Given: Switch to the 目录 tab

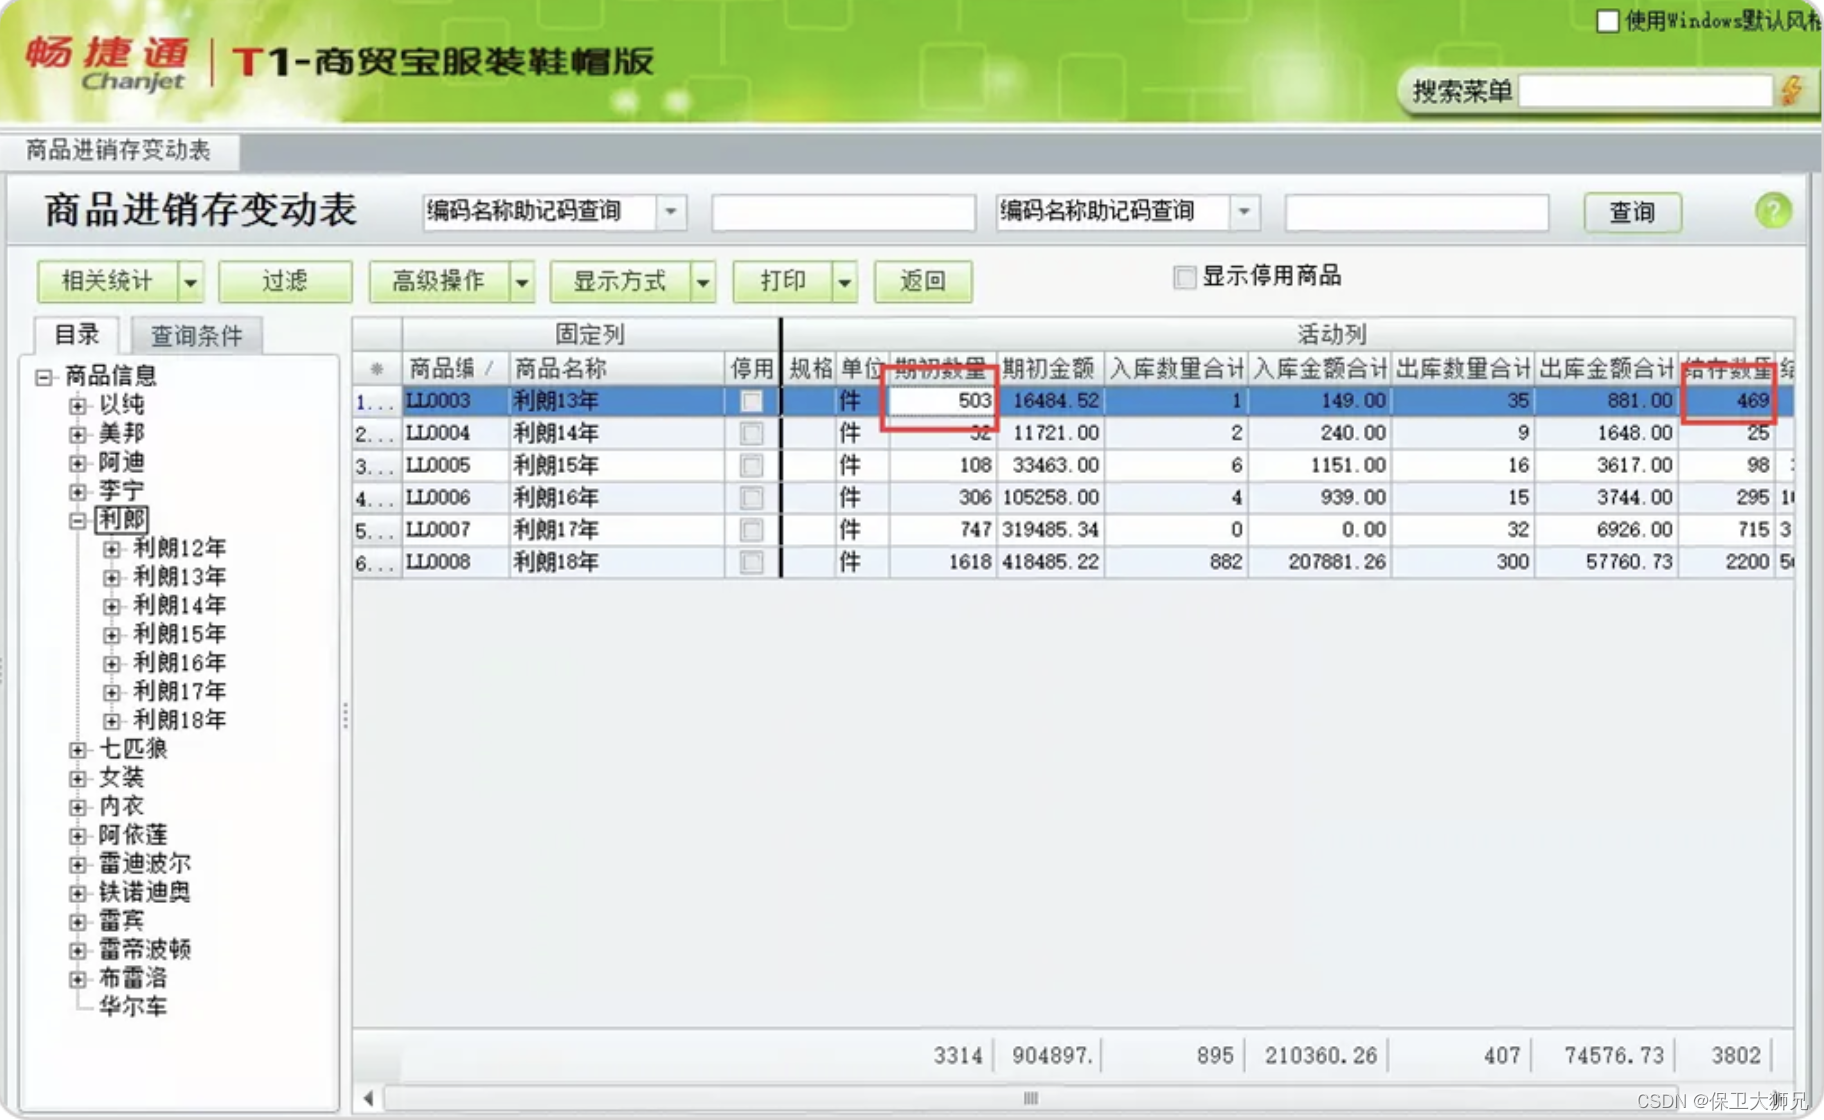Looking at the screenshot, I should [x=77, y=334].
